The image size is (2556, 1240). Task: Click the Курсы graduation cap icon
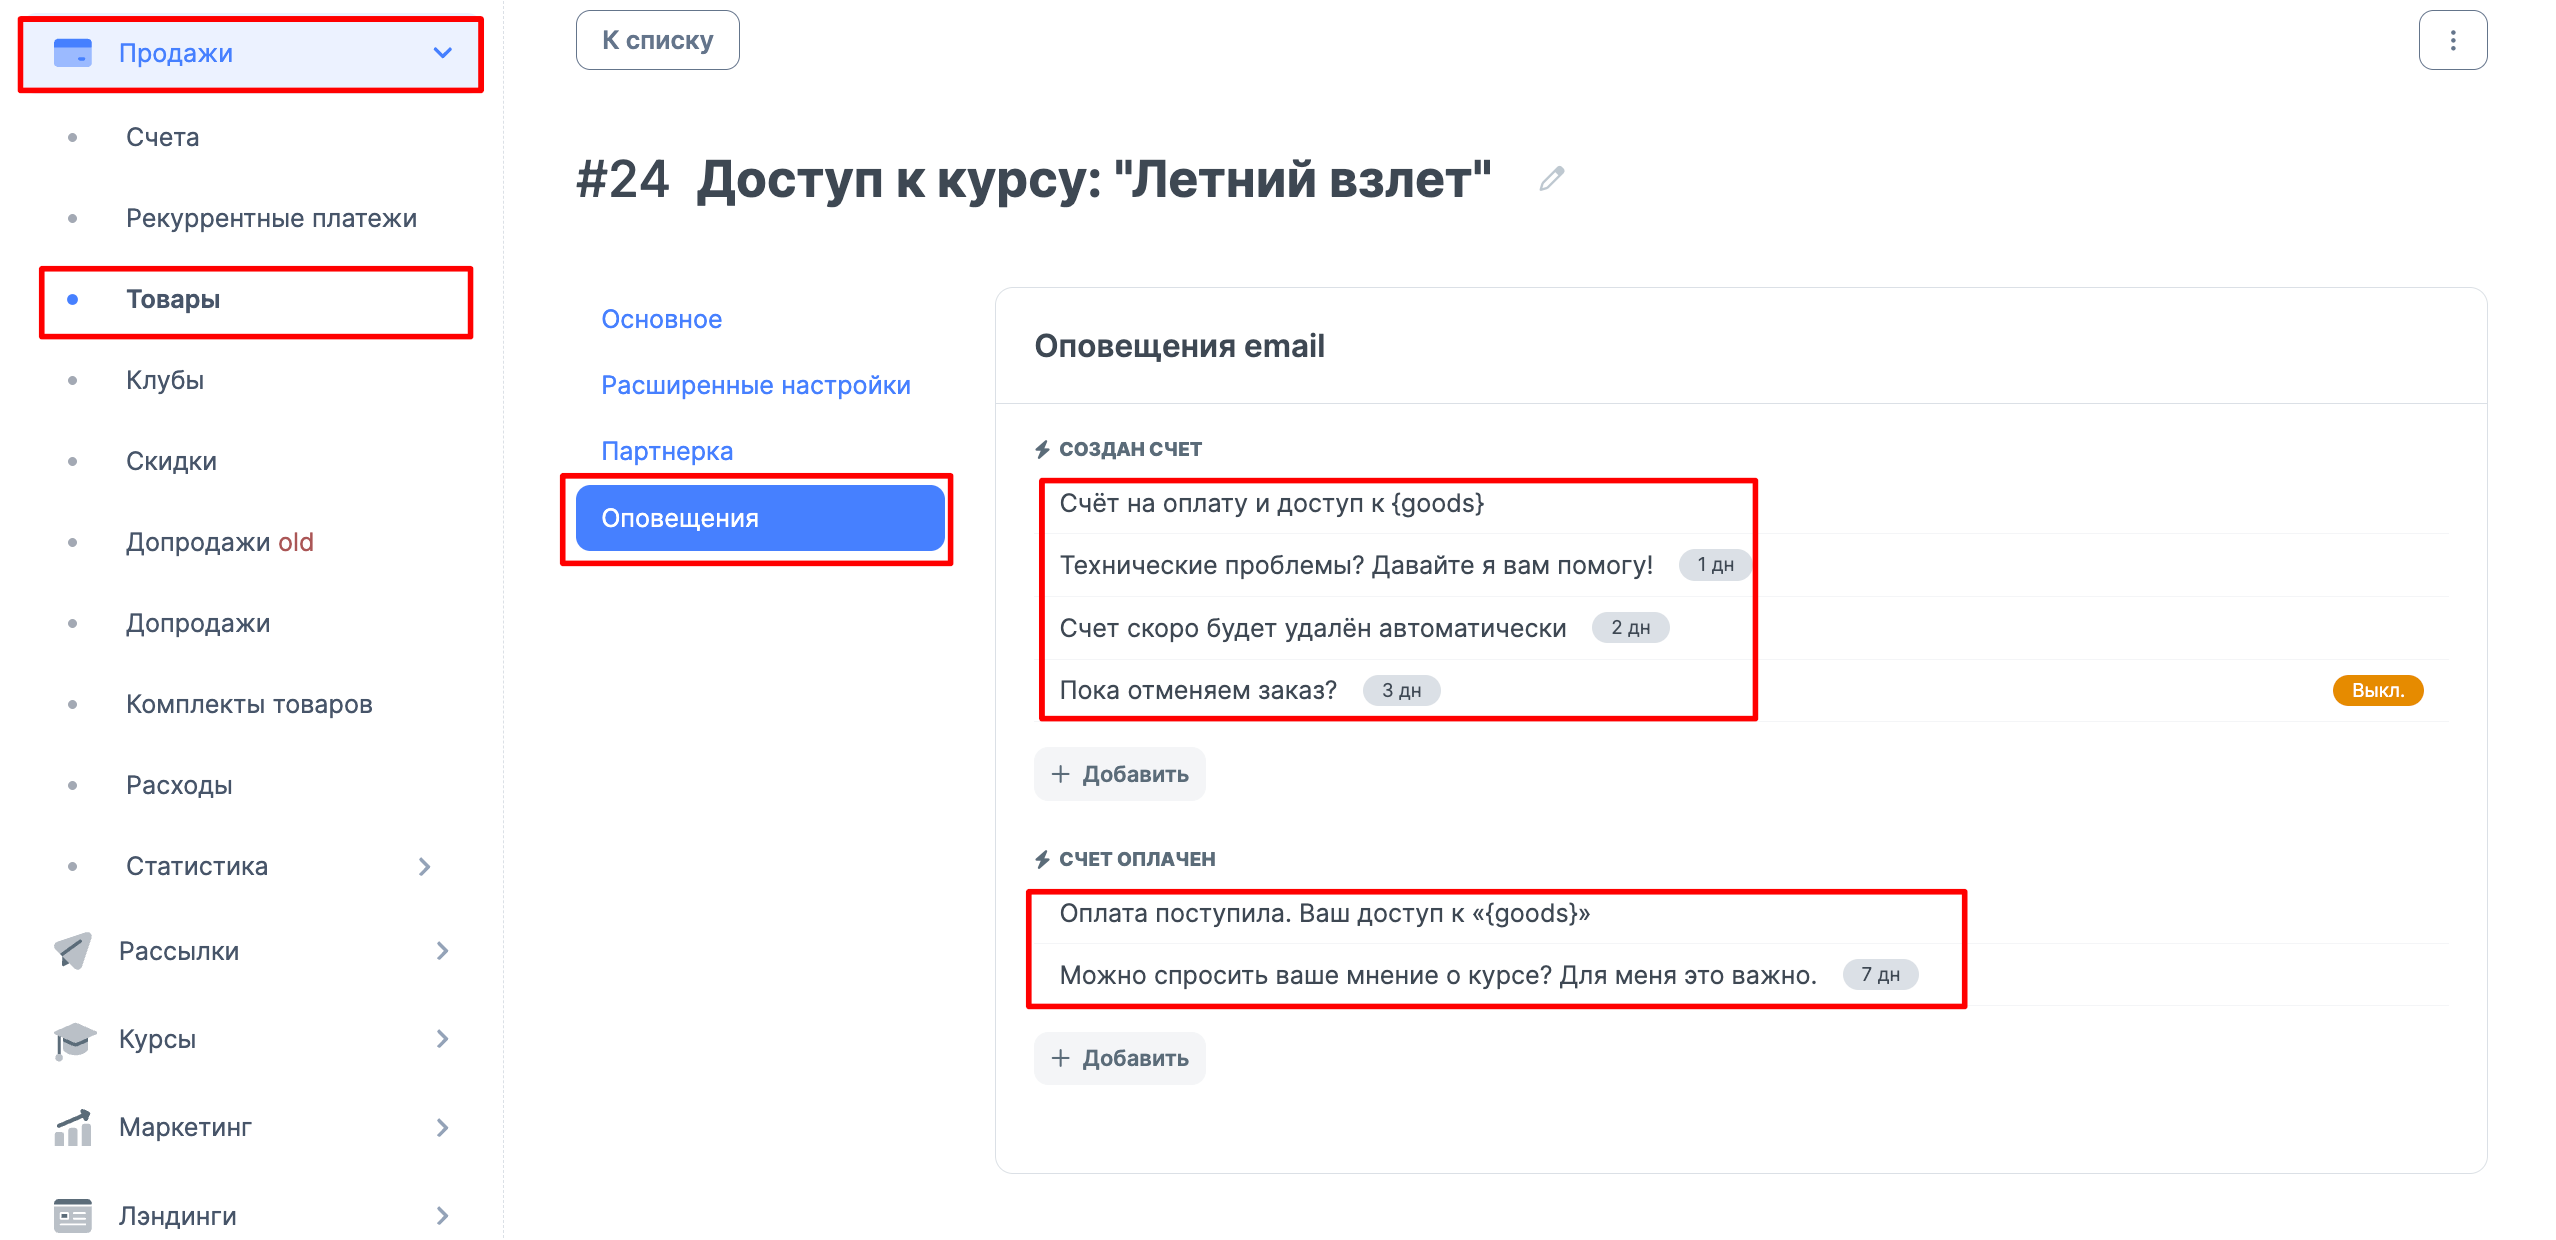click(x=73, y=1039)
